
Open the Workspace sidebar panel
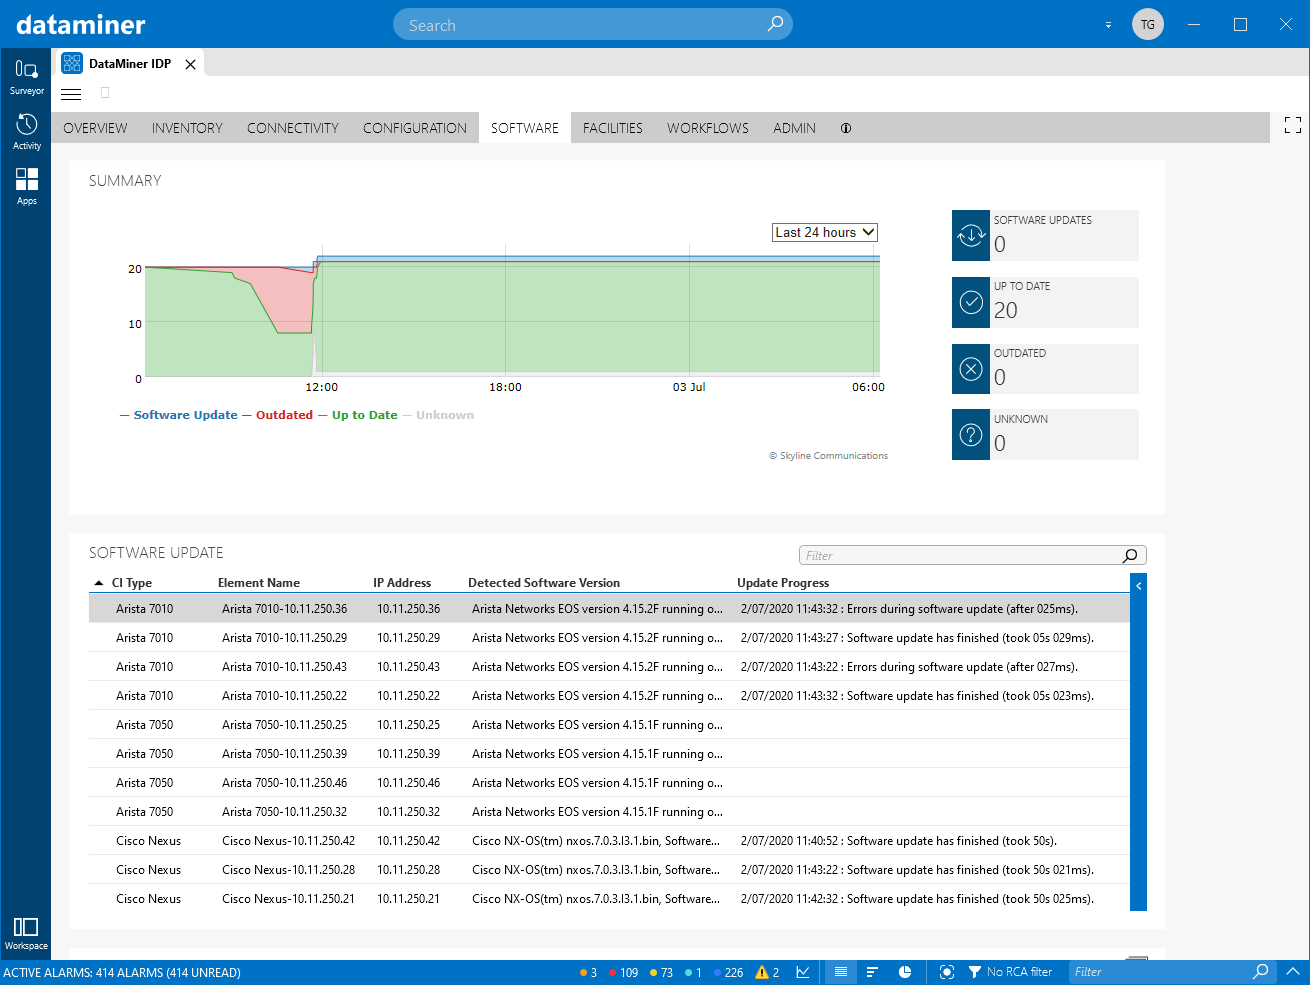[26, 933]
